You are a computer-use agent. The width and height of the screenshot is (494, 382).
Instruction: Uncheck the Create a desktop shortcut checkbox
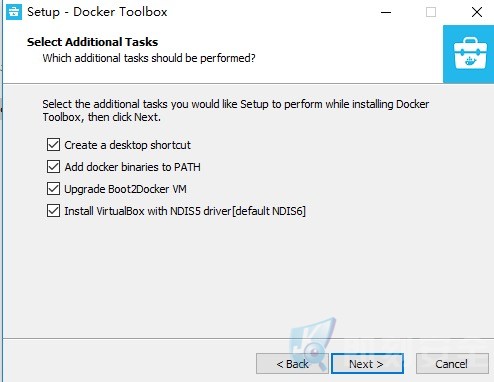point(53,145)
